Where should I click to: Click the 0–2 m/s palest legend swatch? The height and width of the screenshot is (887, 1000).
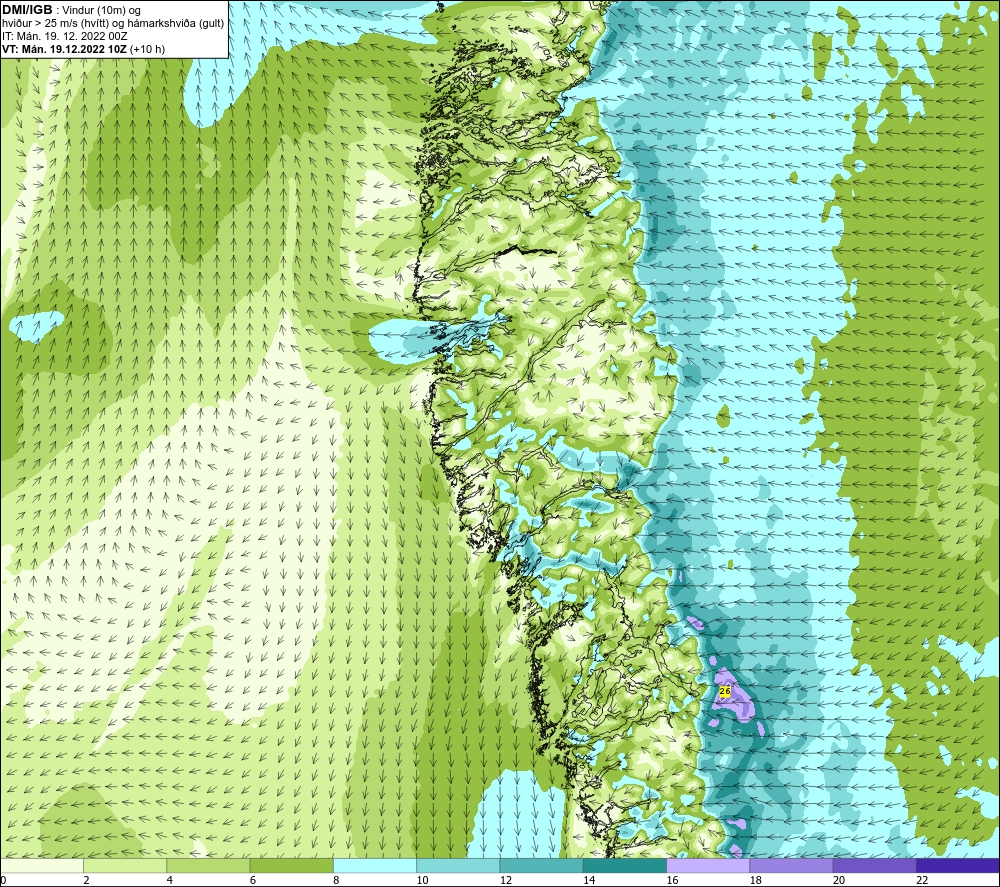click(42, 865)
